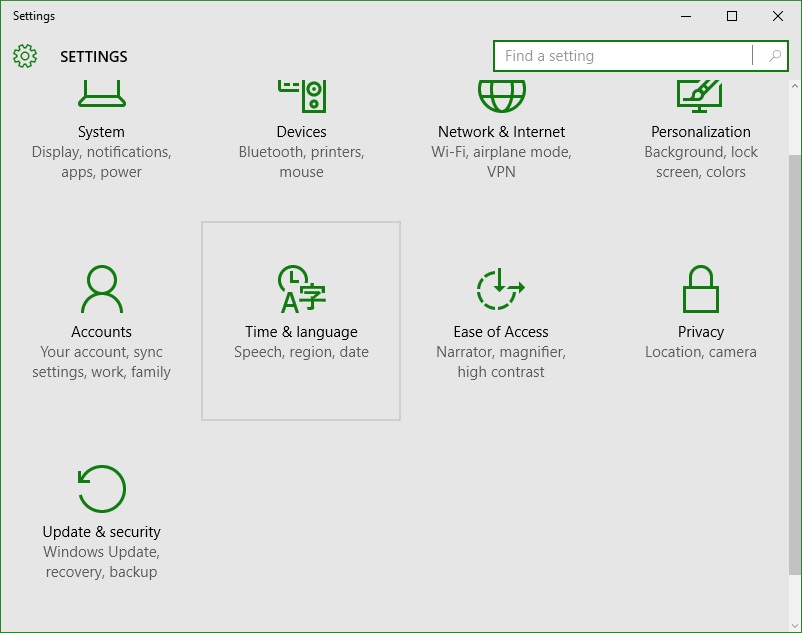Click 'Windows Update, recovery, backup' description
This screenshot has width=802, height=633.
[101, 562]
